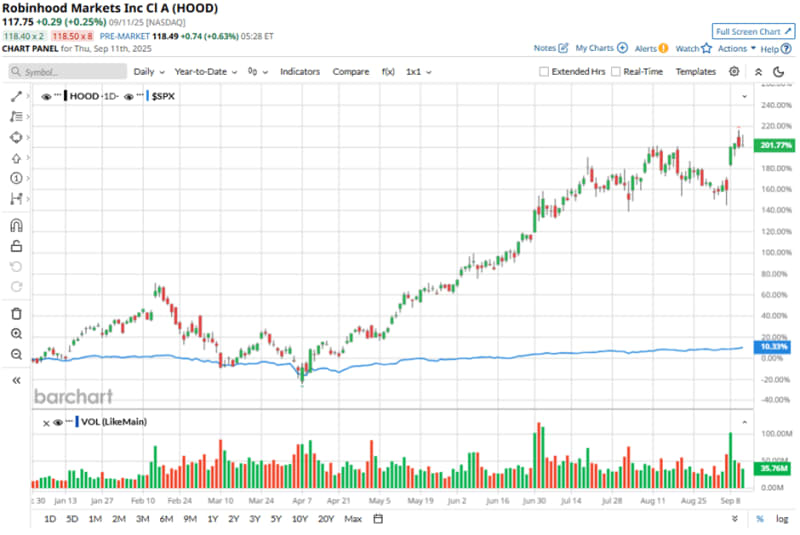Select the trend line drawing tool
This screenshot has height=535, width=800.
pyautogui.click(x=16, y=97)
